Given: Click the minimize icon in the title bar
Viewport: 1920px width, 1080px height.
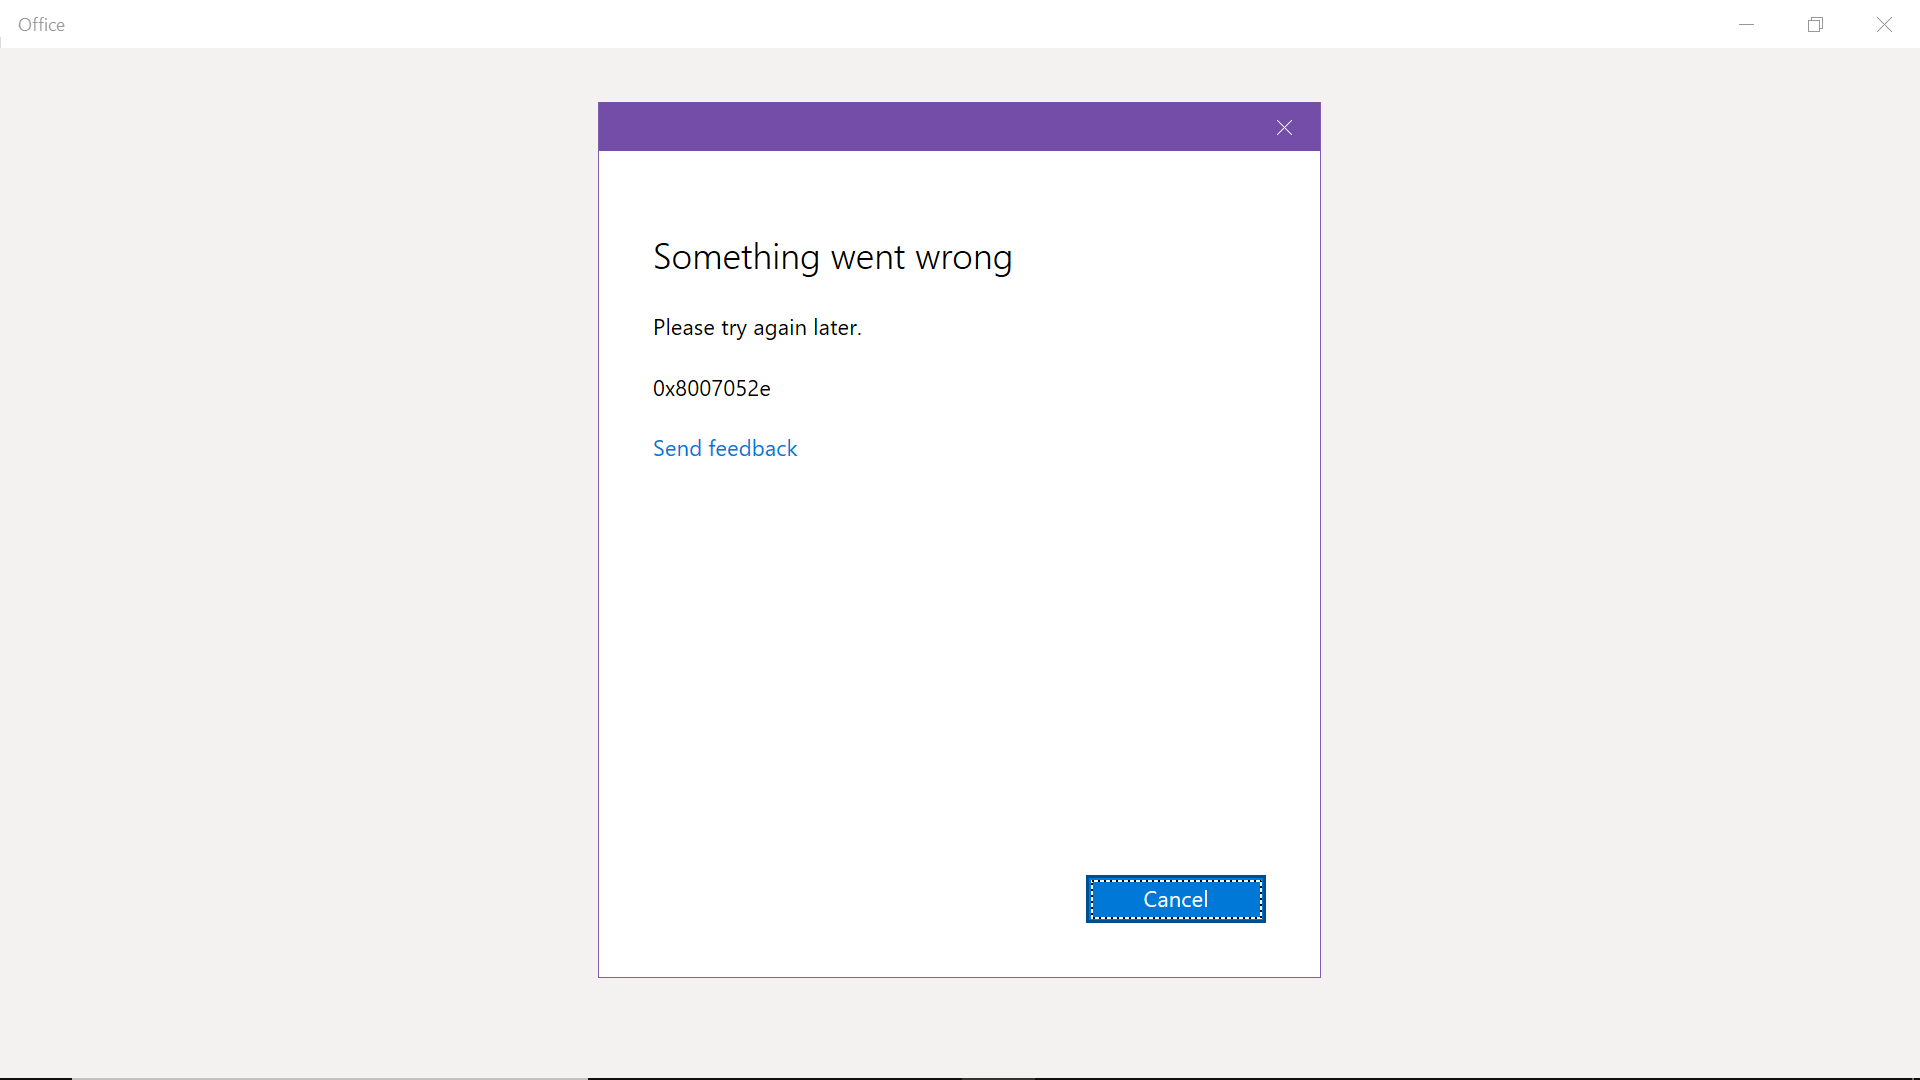Looking at the screenshot, I should [x=1746, y=24].
